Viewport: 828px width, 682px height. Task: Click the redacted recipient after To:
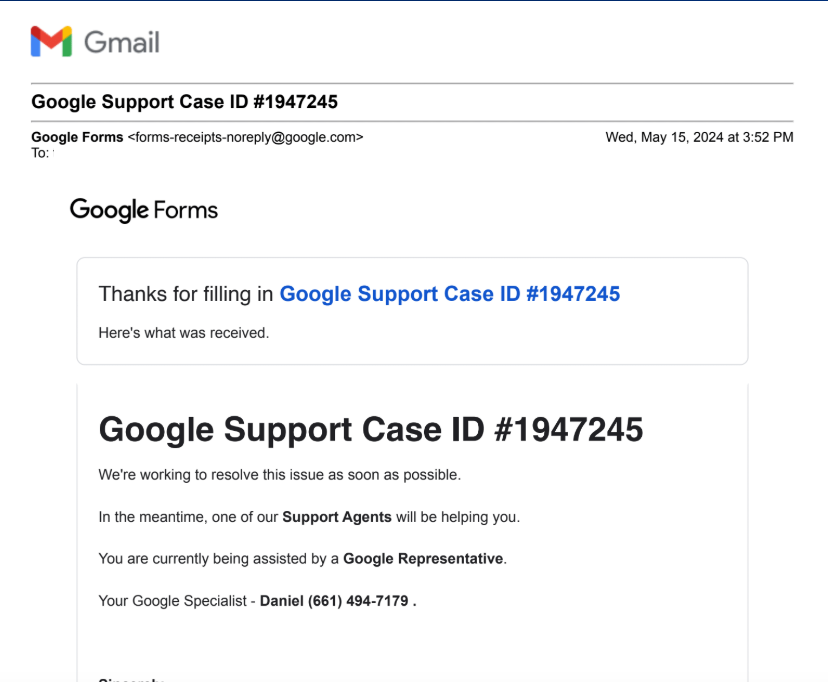(134, 158)
